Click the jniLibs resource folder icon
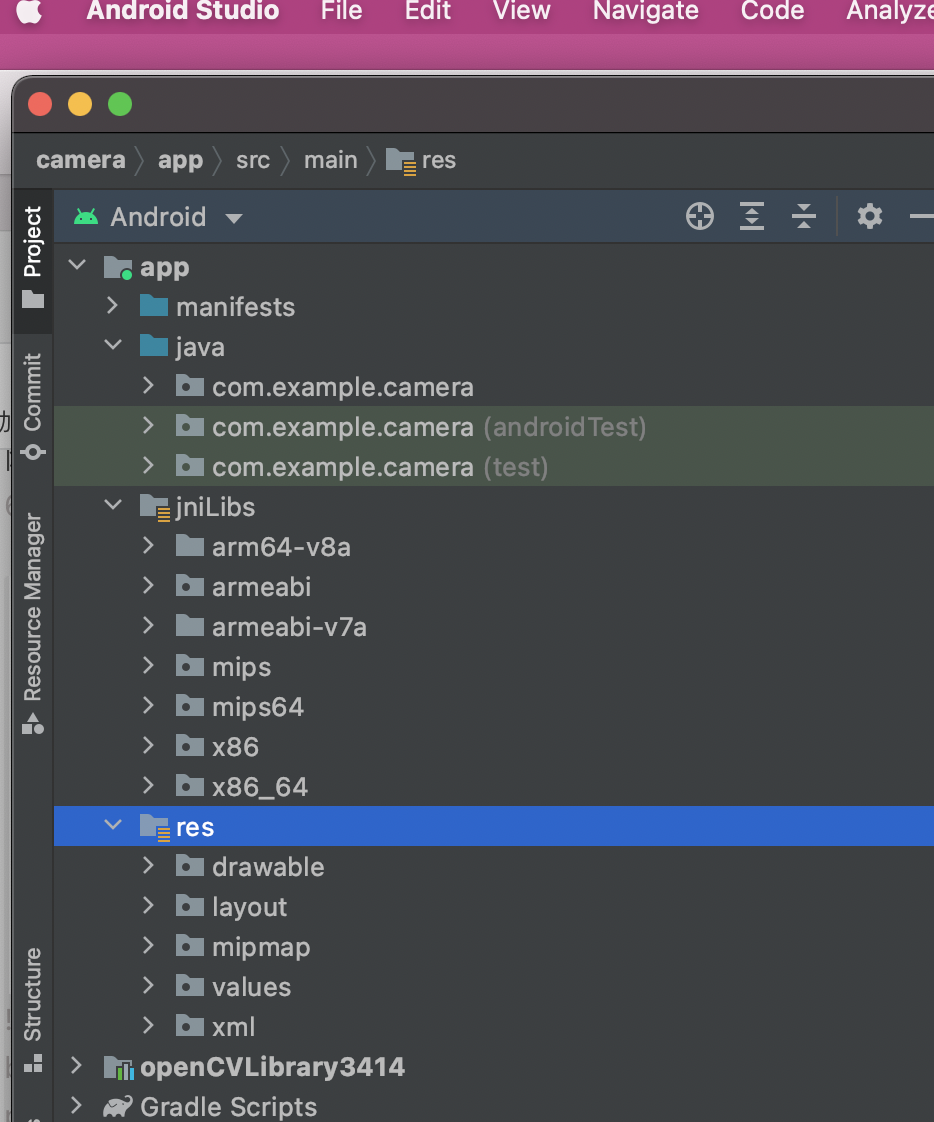This screenshot has height=1122, width=934. click(155, 507)
